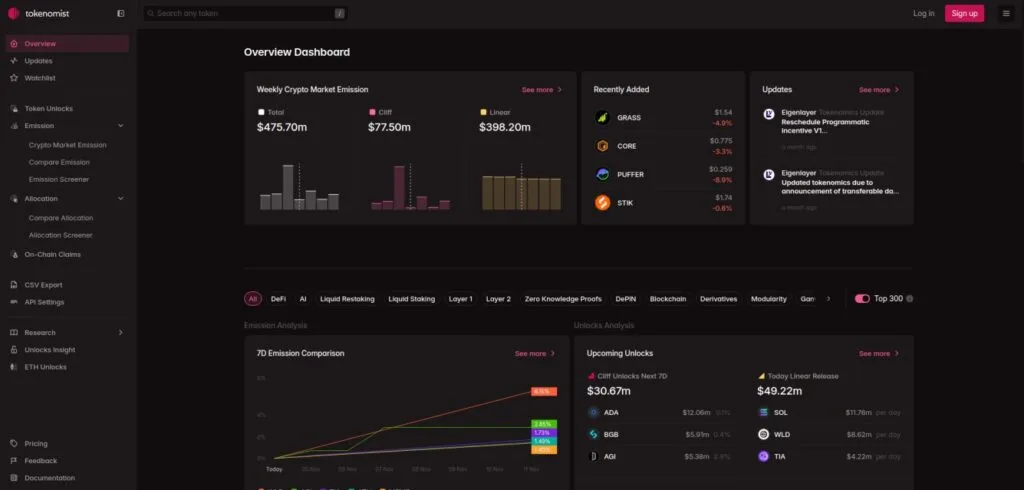The height and width of the screenshot is (490, 1024).
Task: Open Crypto Market Emission in sidebar
Action: coord(67,145)
